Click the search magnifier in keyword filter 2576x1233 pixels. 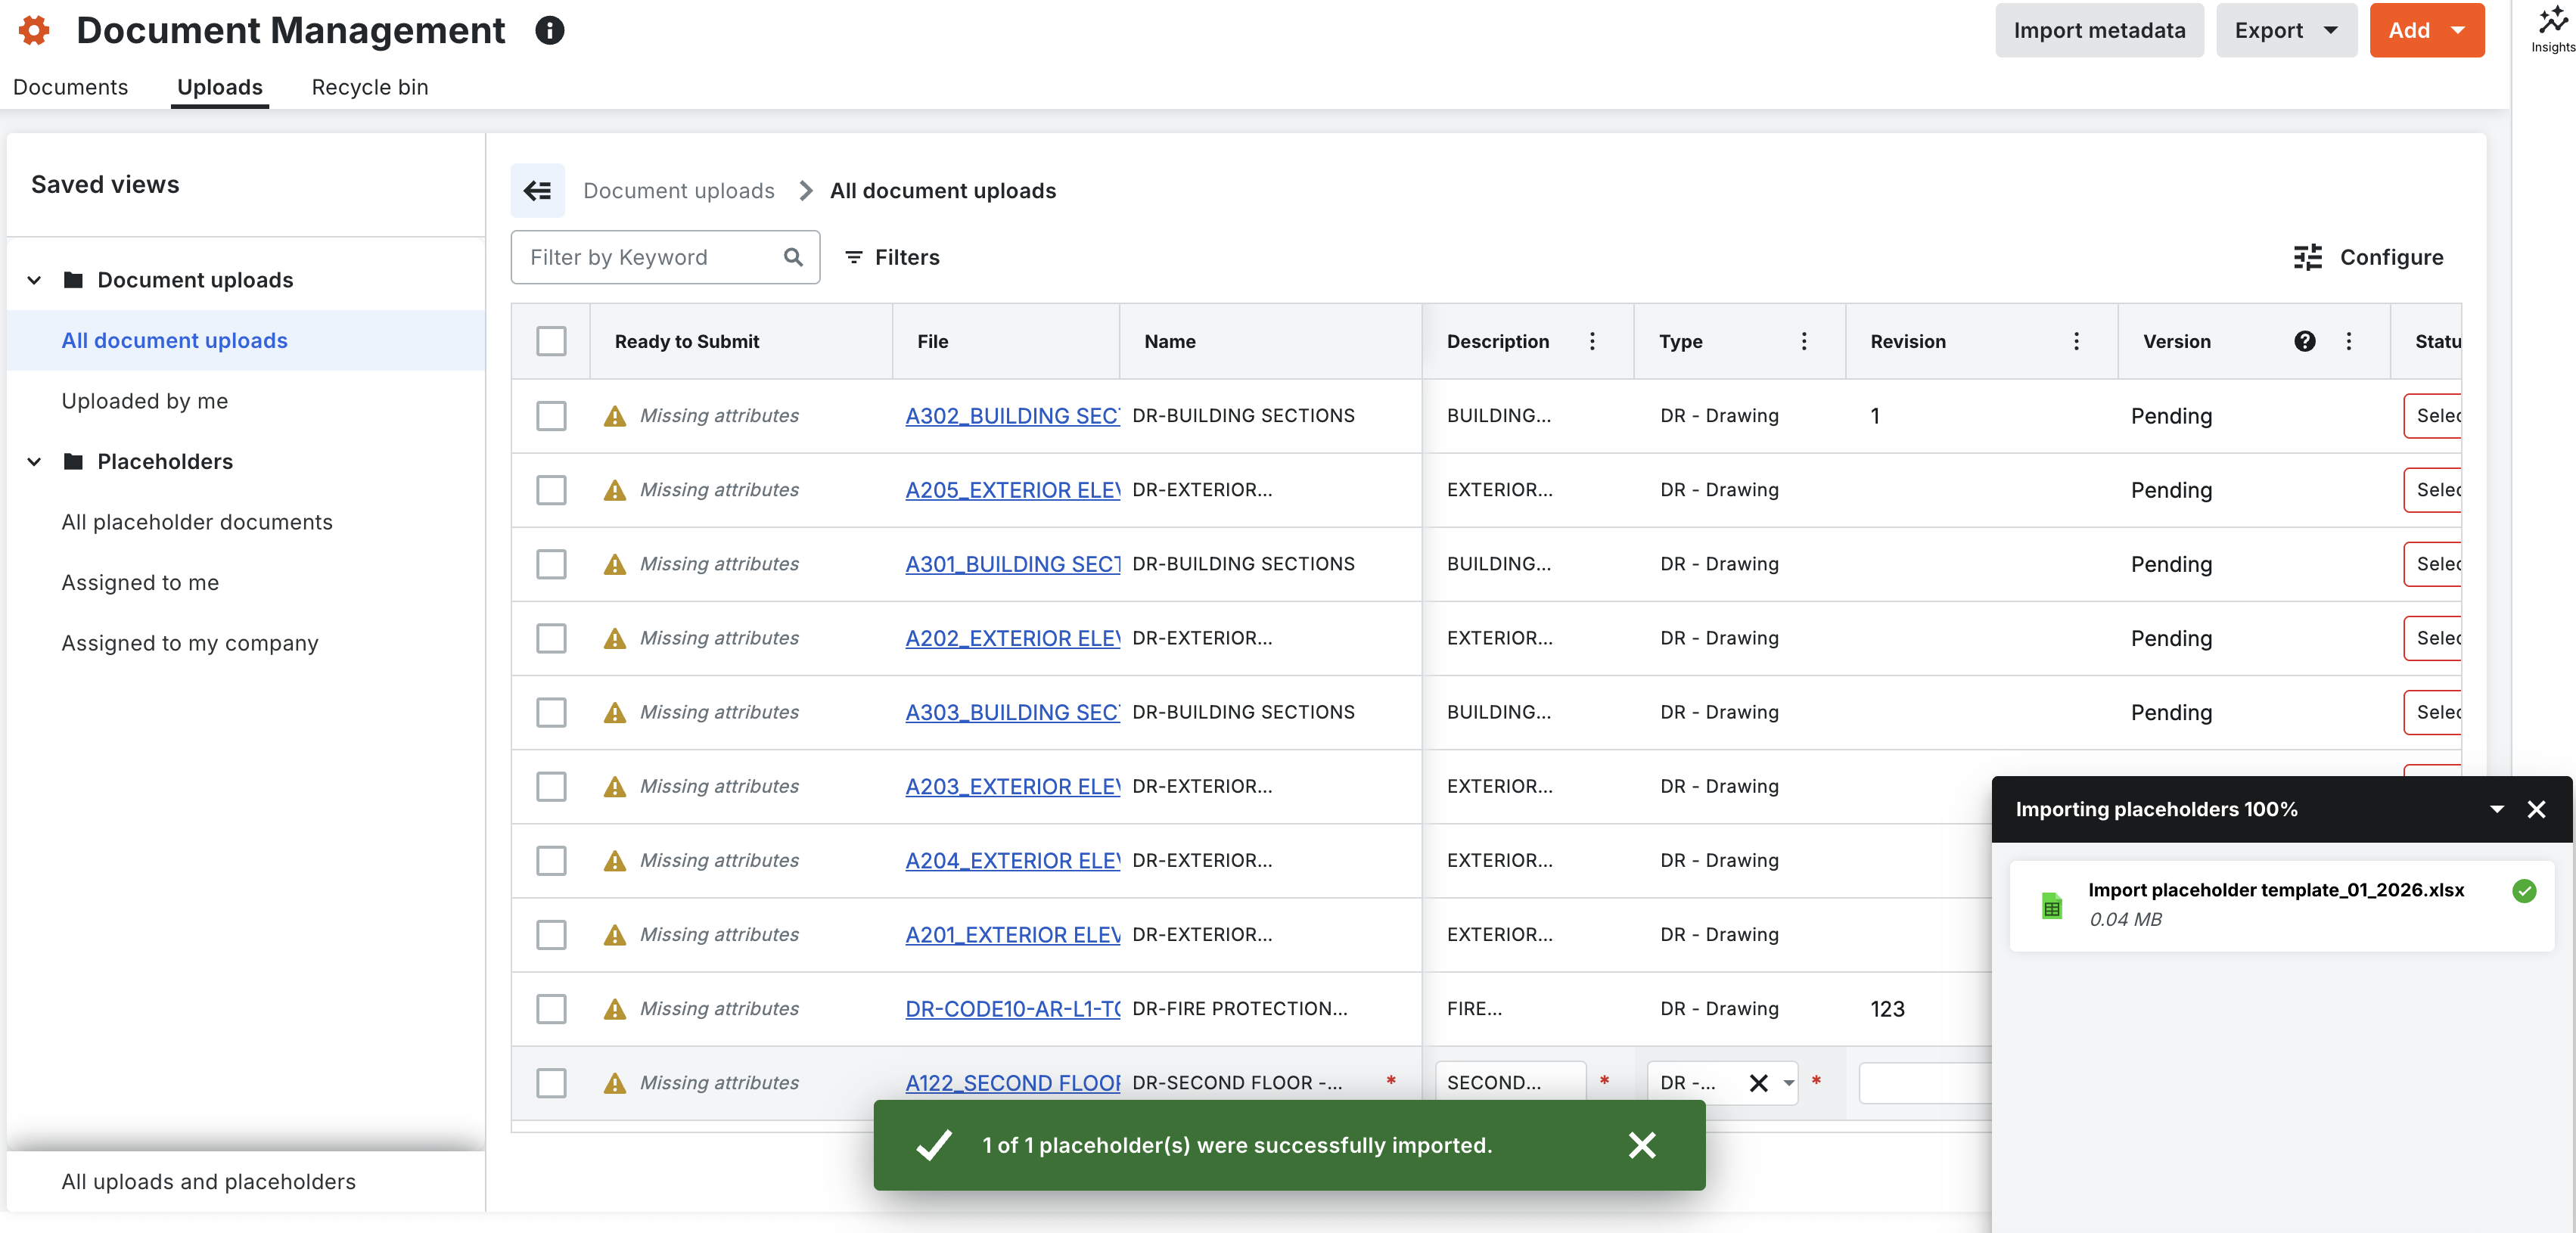793,257
